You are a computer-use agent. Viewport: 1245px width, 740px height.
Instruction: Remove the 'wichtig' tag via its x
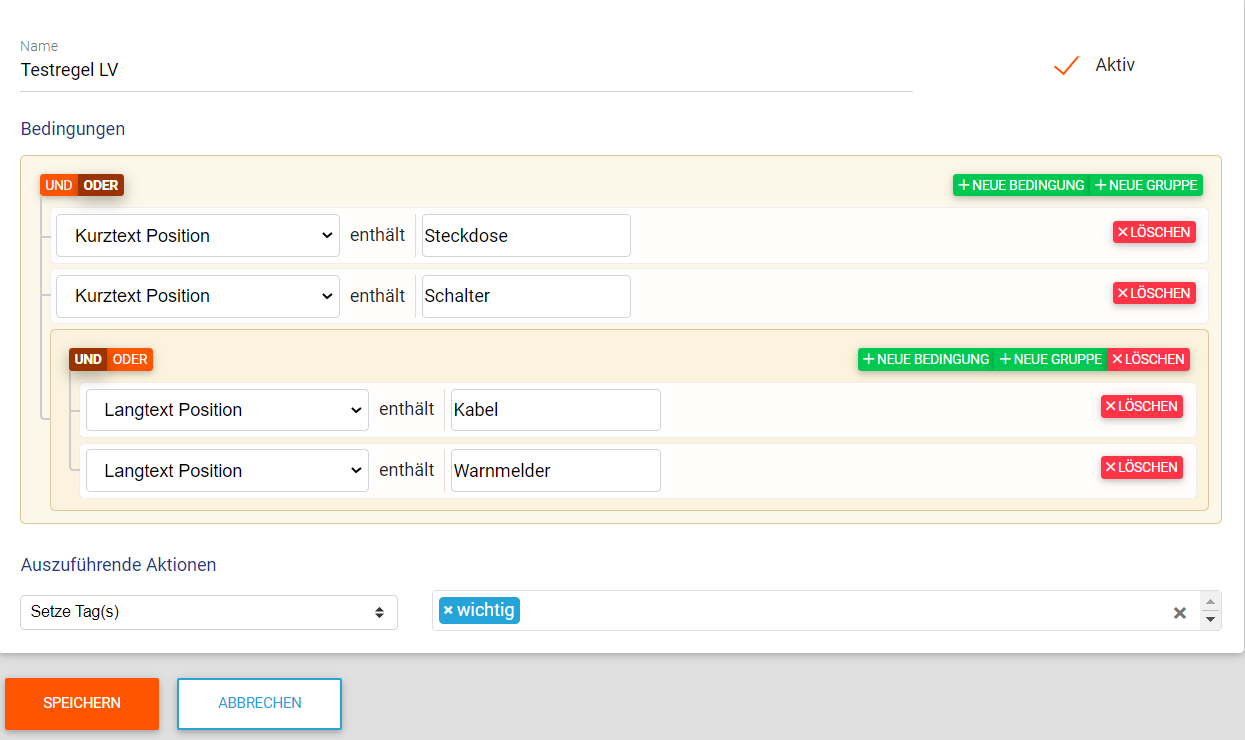click(x=448, y=610)
